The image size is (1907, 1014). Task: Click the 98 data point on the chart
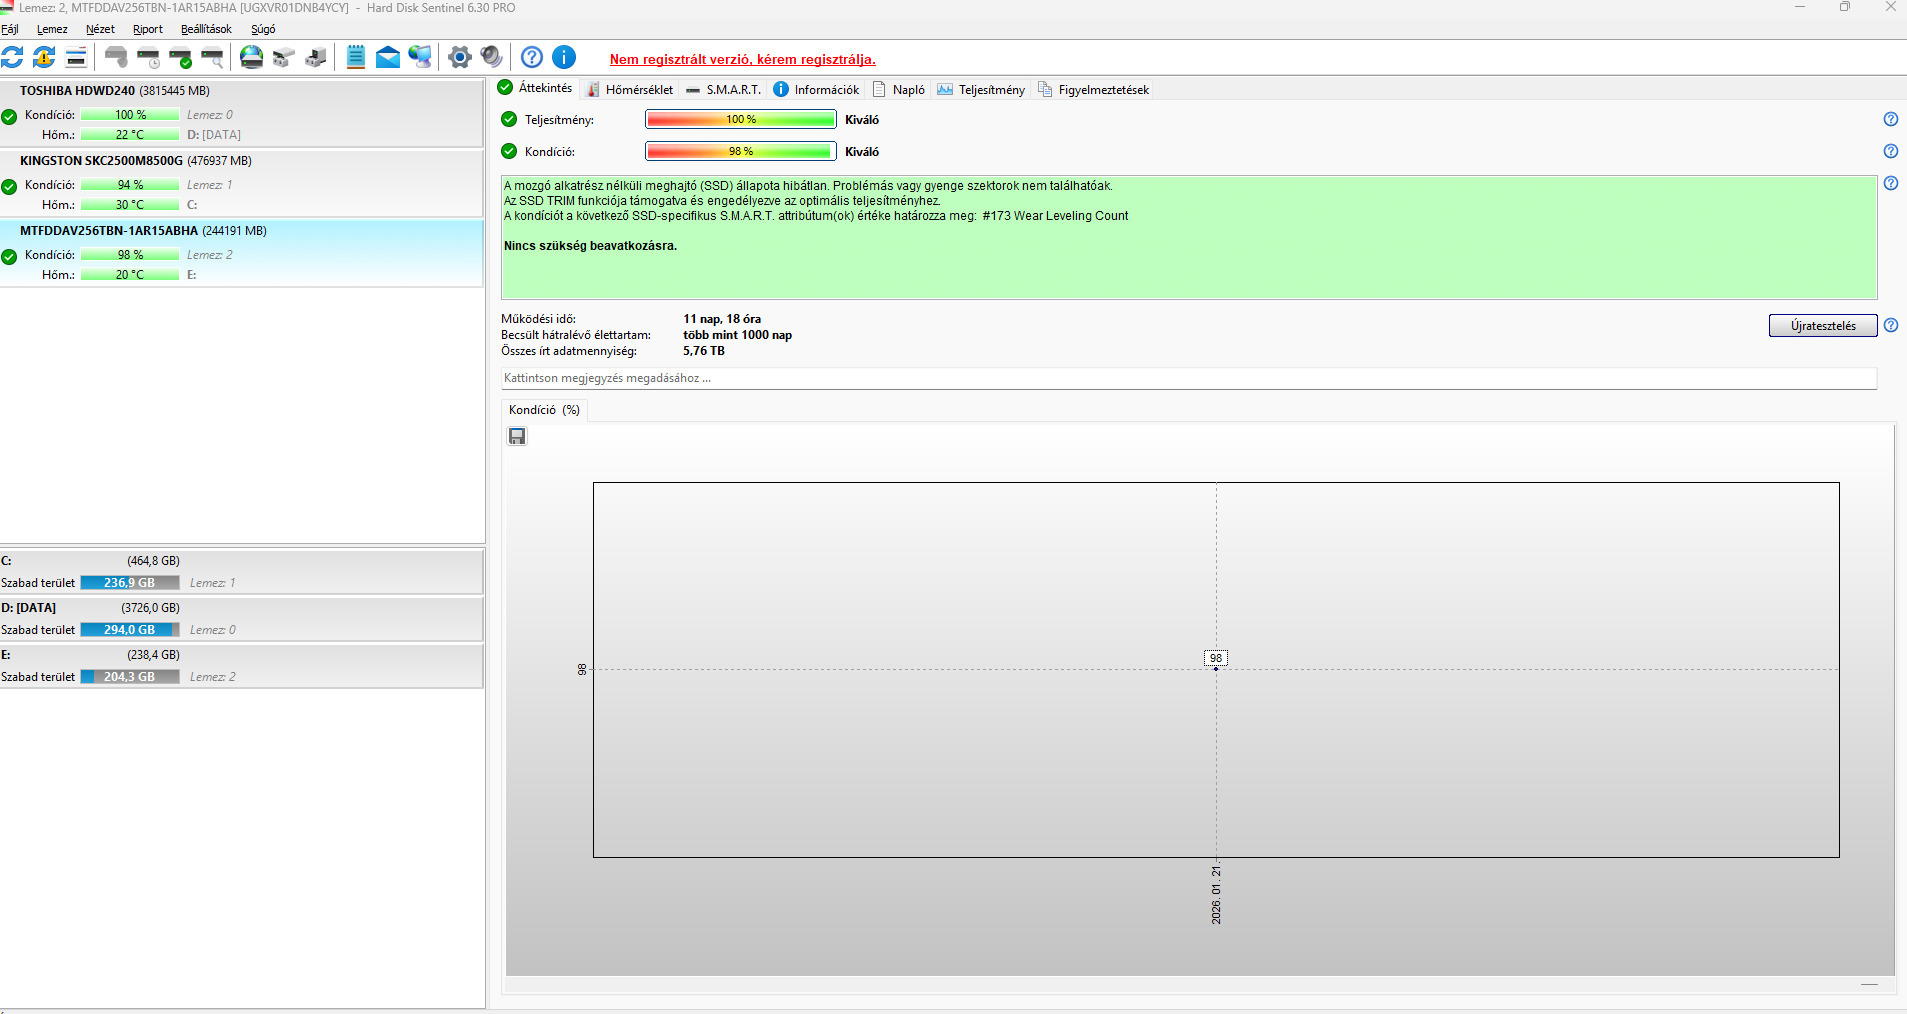click(1216, 668)
